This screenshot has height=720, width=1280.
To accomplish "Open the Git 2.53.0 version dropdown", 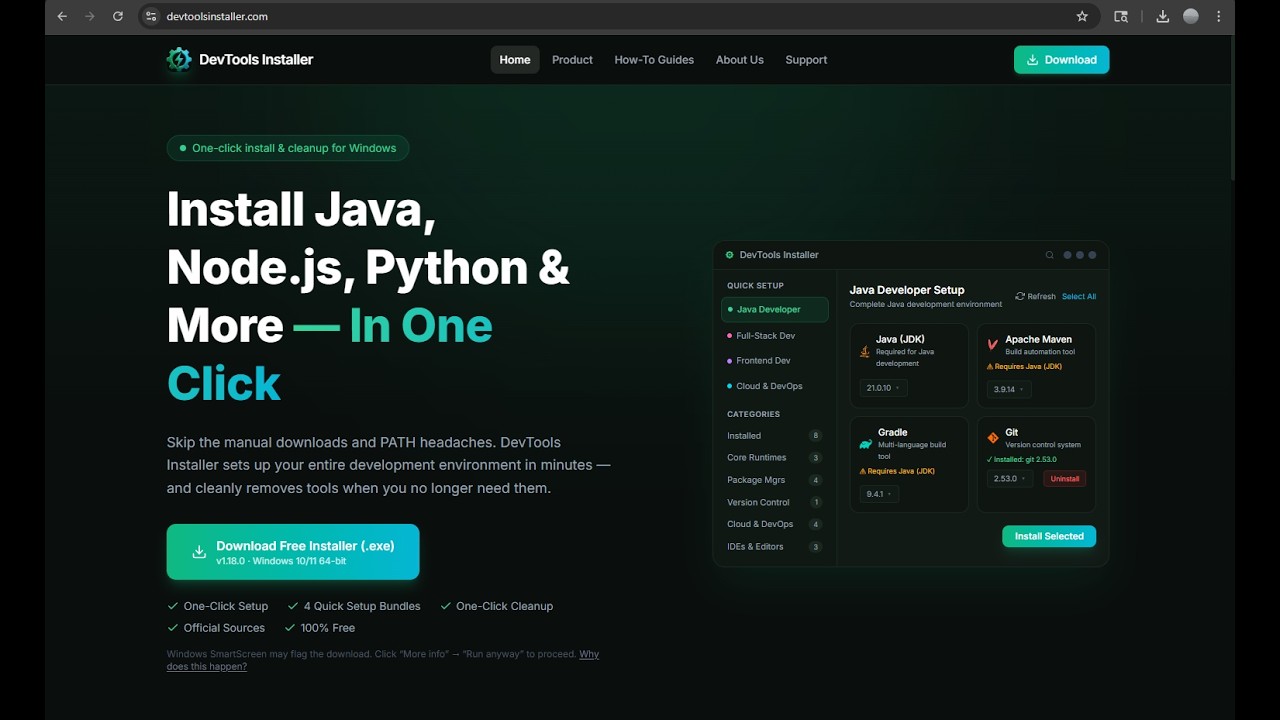I will (x=1010, y=479).
